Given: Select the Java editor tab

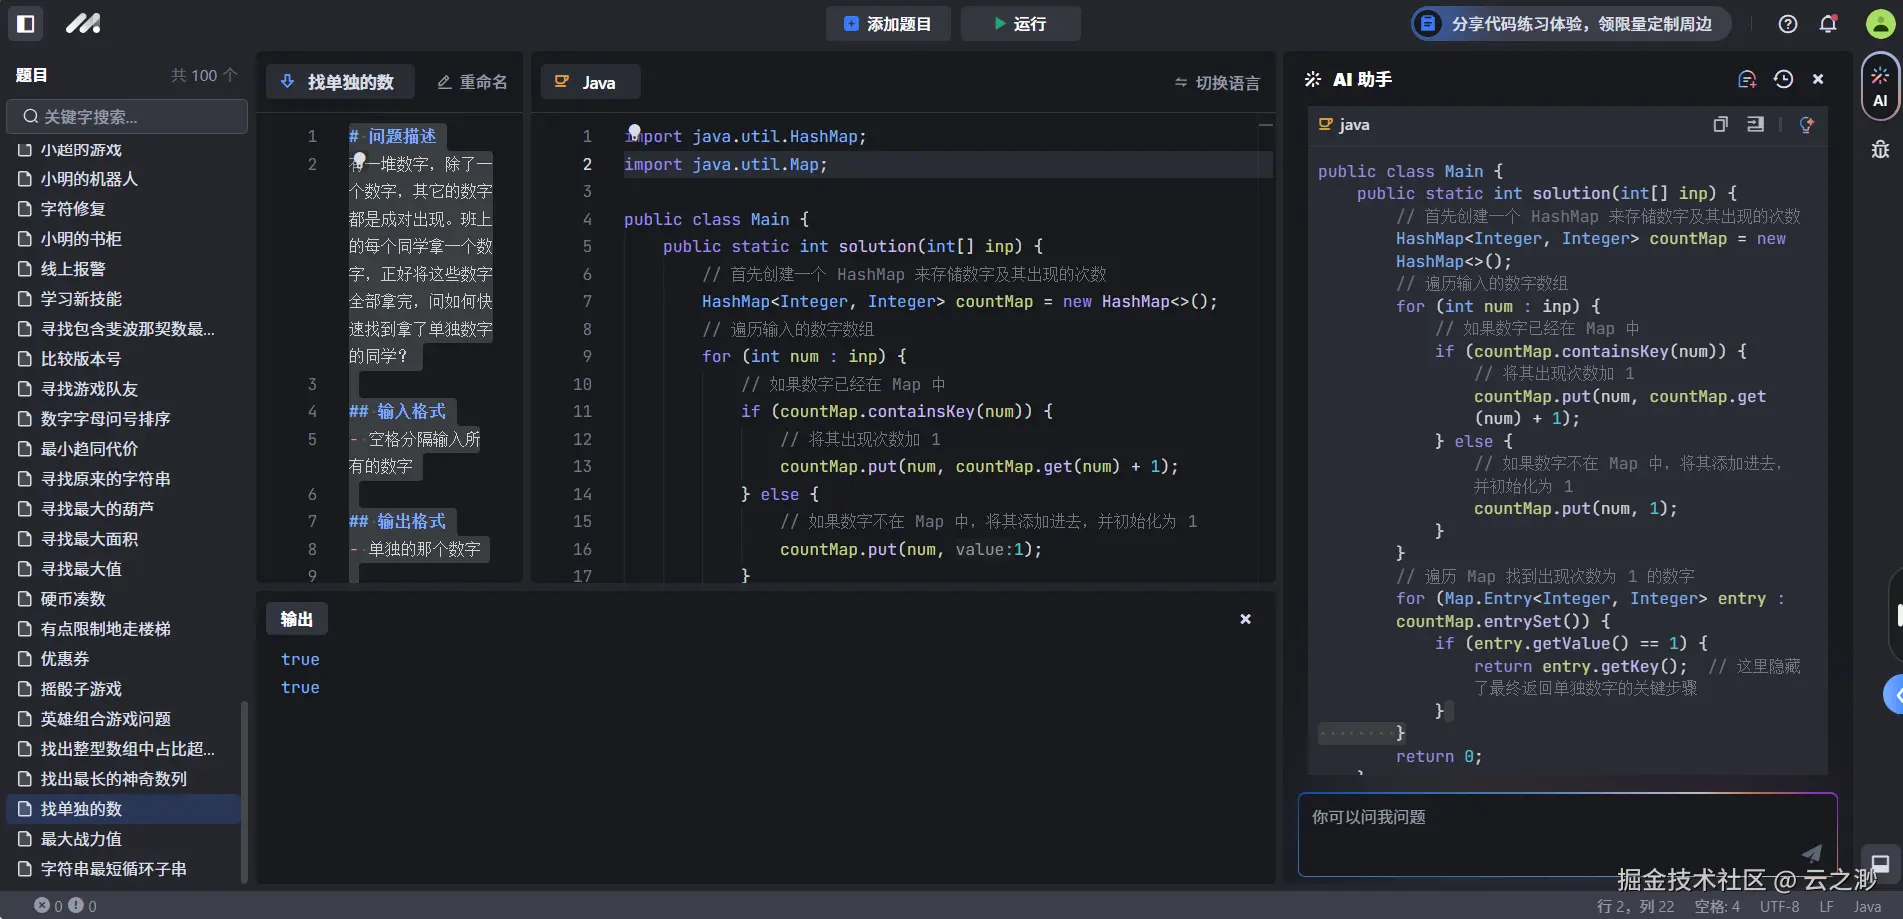Looking at the screenshot, I should click(x=589, y=82).
